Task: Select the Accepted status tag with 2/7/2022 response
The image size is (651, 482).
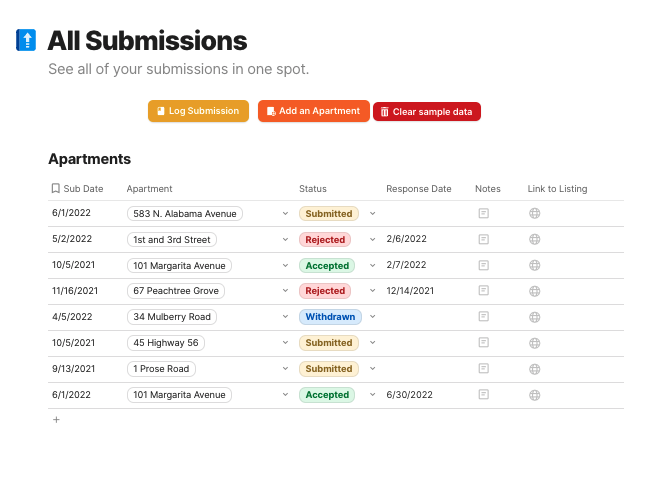Action: pyautogui.click(x=327, y=265)
